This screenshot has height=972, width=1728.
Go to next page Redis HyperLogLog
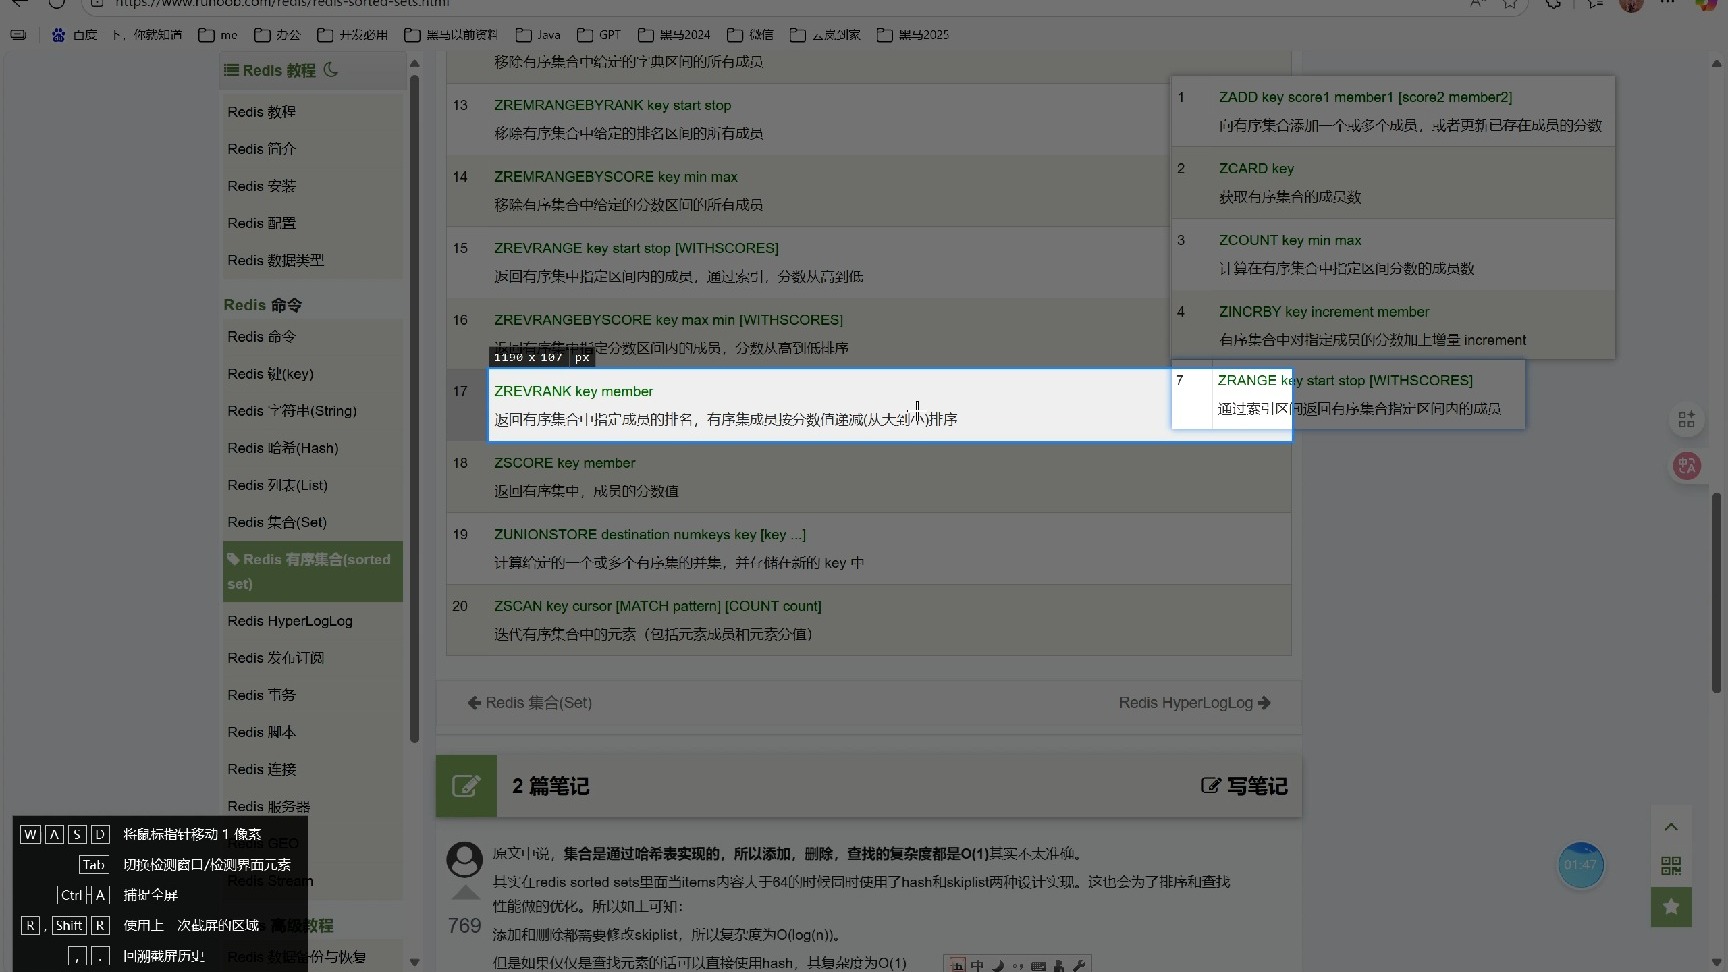click(x=1195, y=703)
